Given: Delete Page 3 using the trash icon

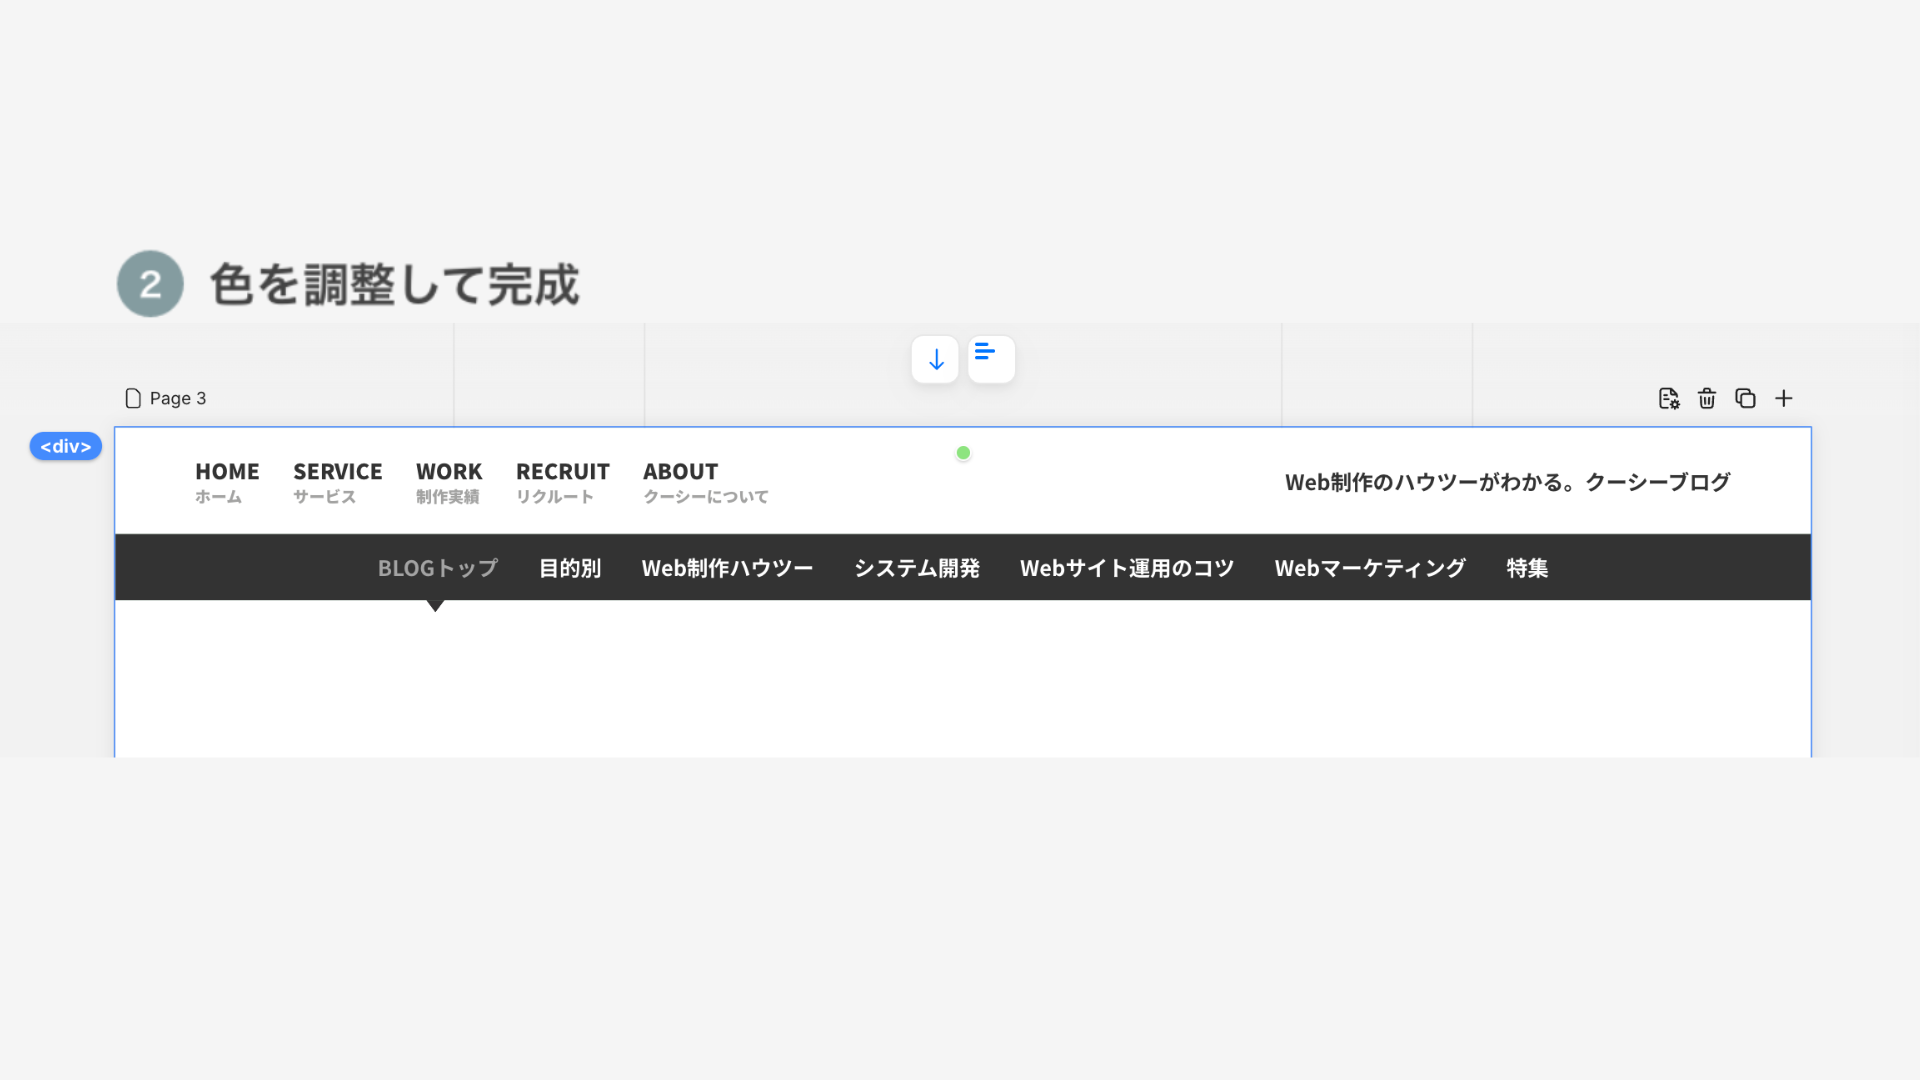Looking at the screenshot, I should [x=1706, y=398].
